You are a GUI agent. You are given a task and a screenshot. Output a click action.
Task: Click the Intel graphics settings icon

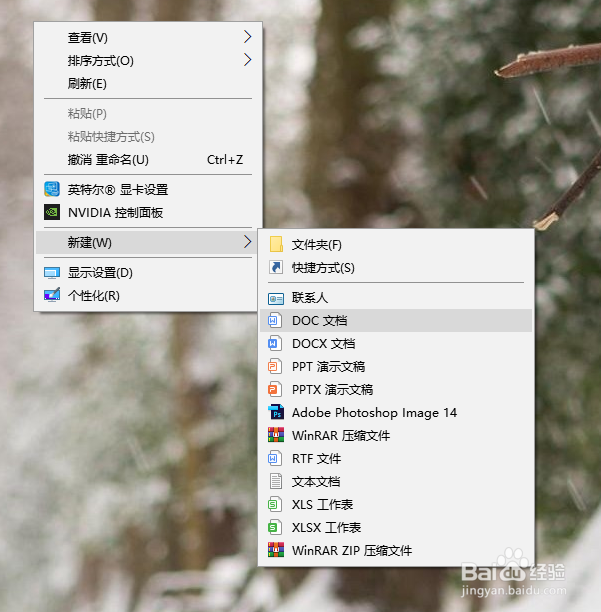click(x=52, y=189)
